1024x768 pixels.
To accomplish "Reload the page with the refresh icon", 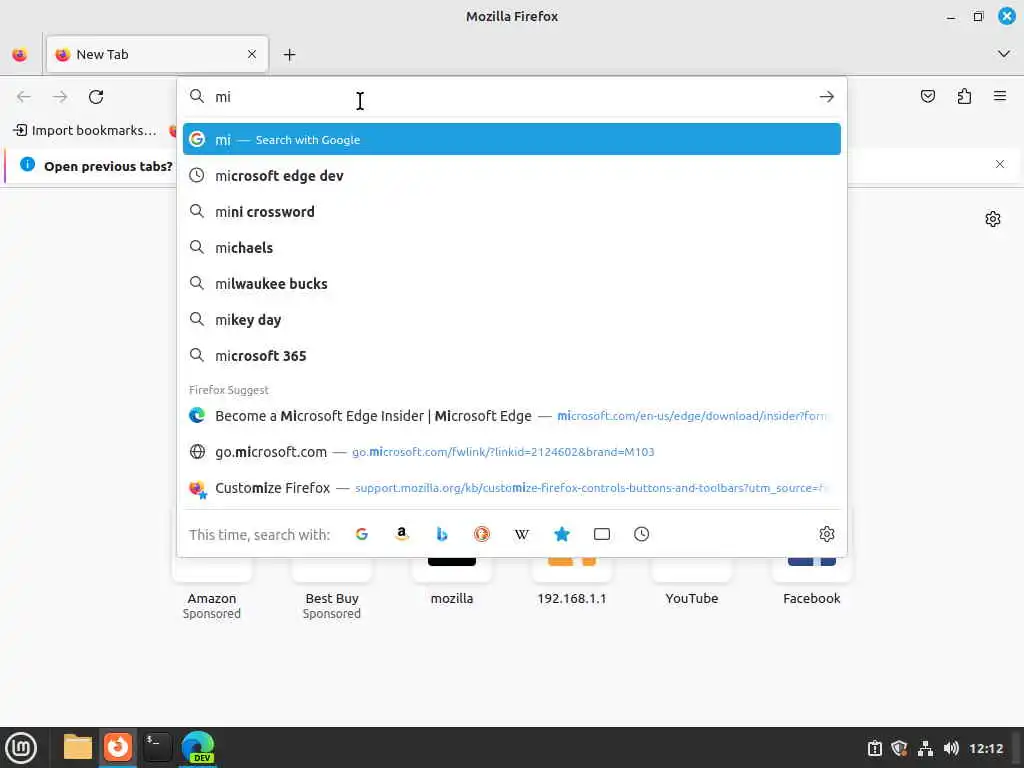I will 96,97.
